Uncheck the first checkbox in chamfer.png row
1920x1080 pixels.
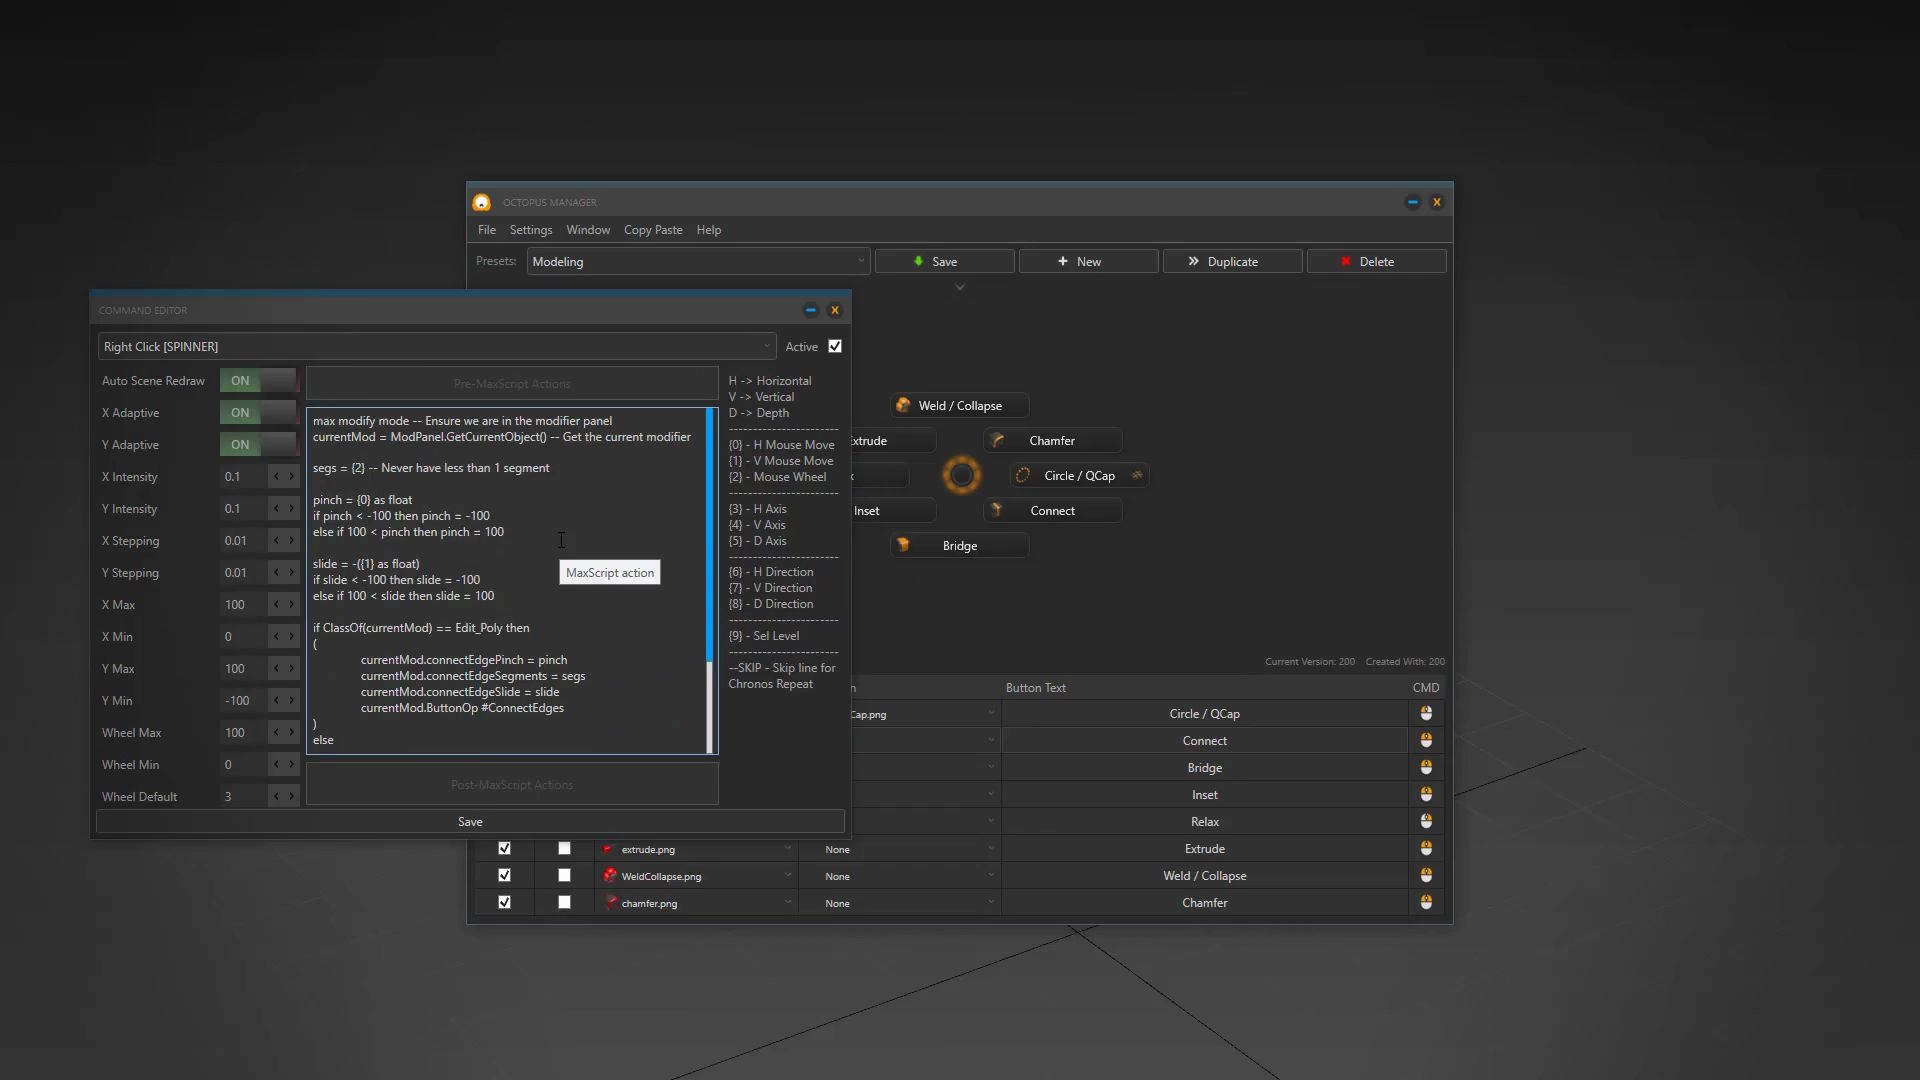[504, 902]
